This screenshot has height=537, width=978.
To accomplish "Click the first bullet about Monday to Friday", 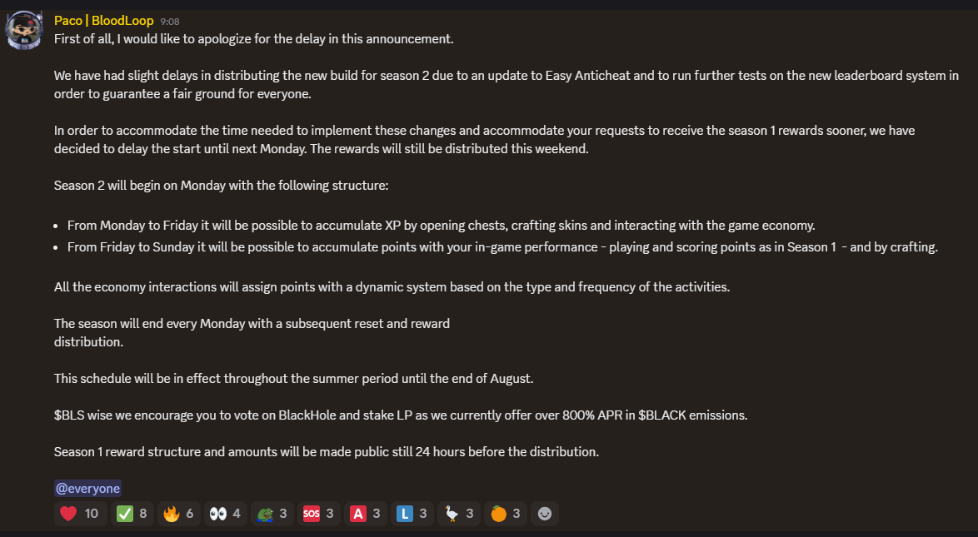I will (441, 226).
